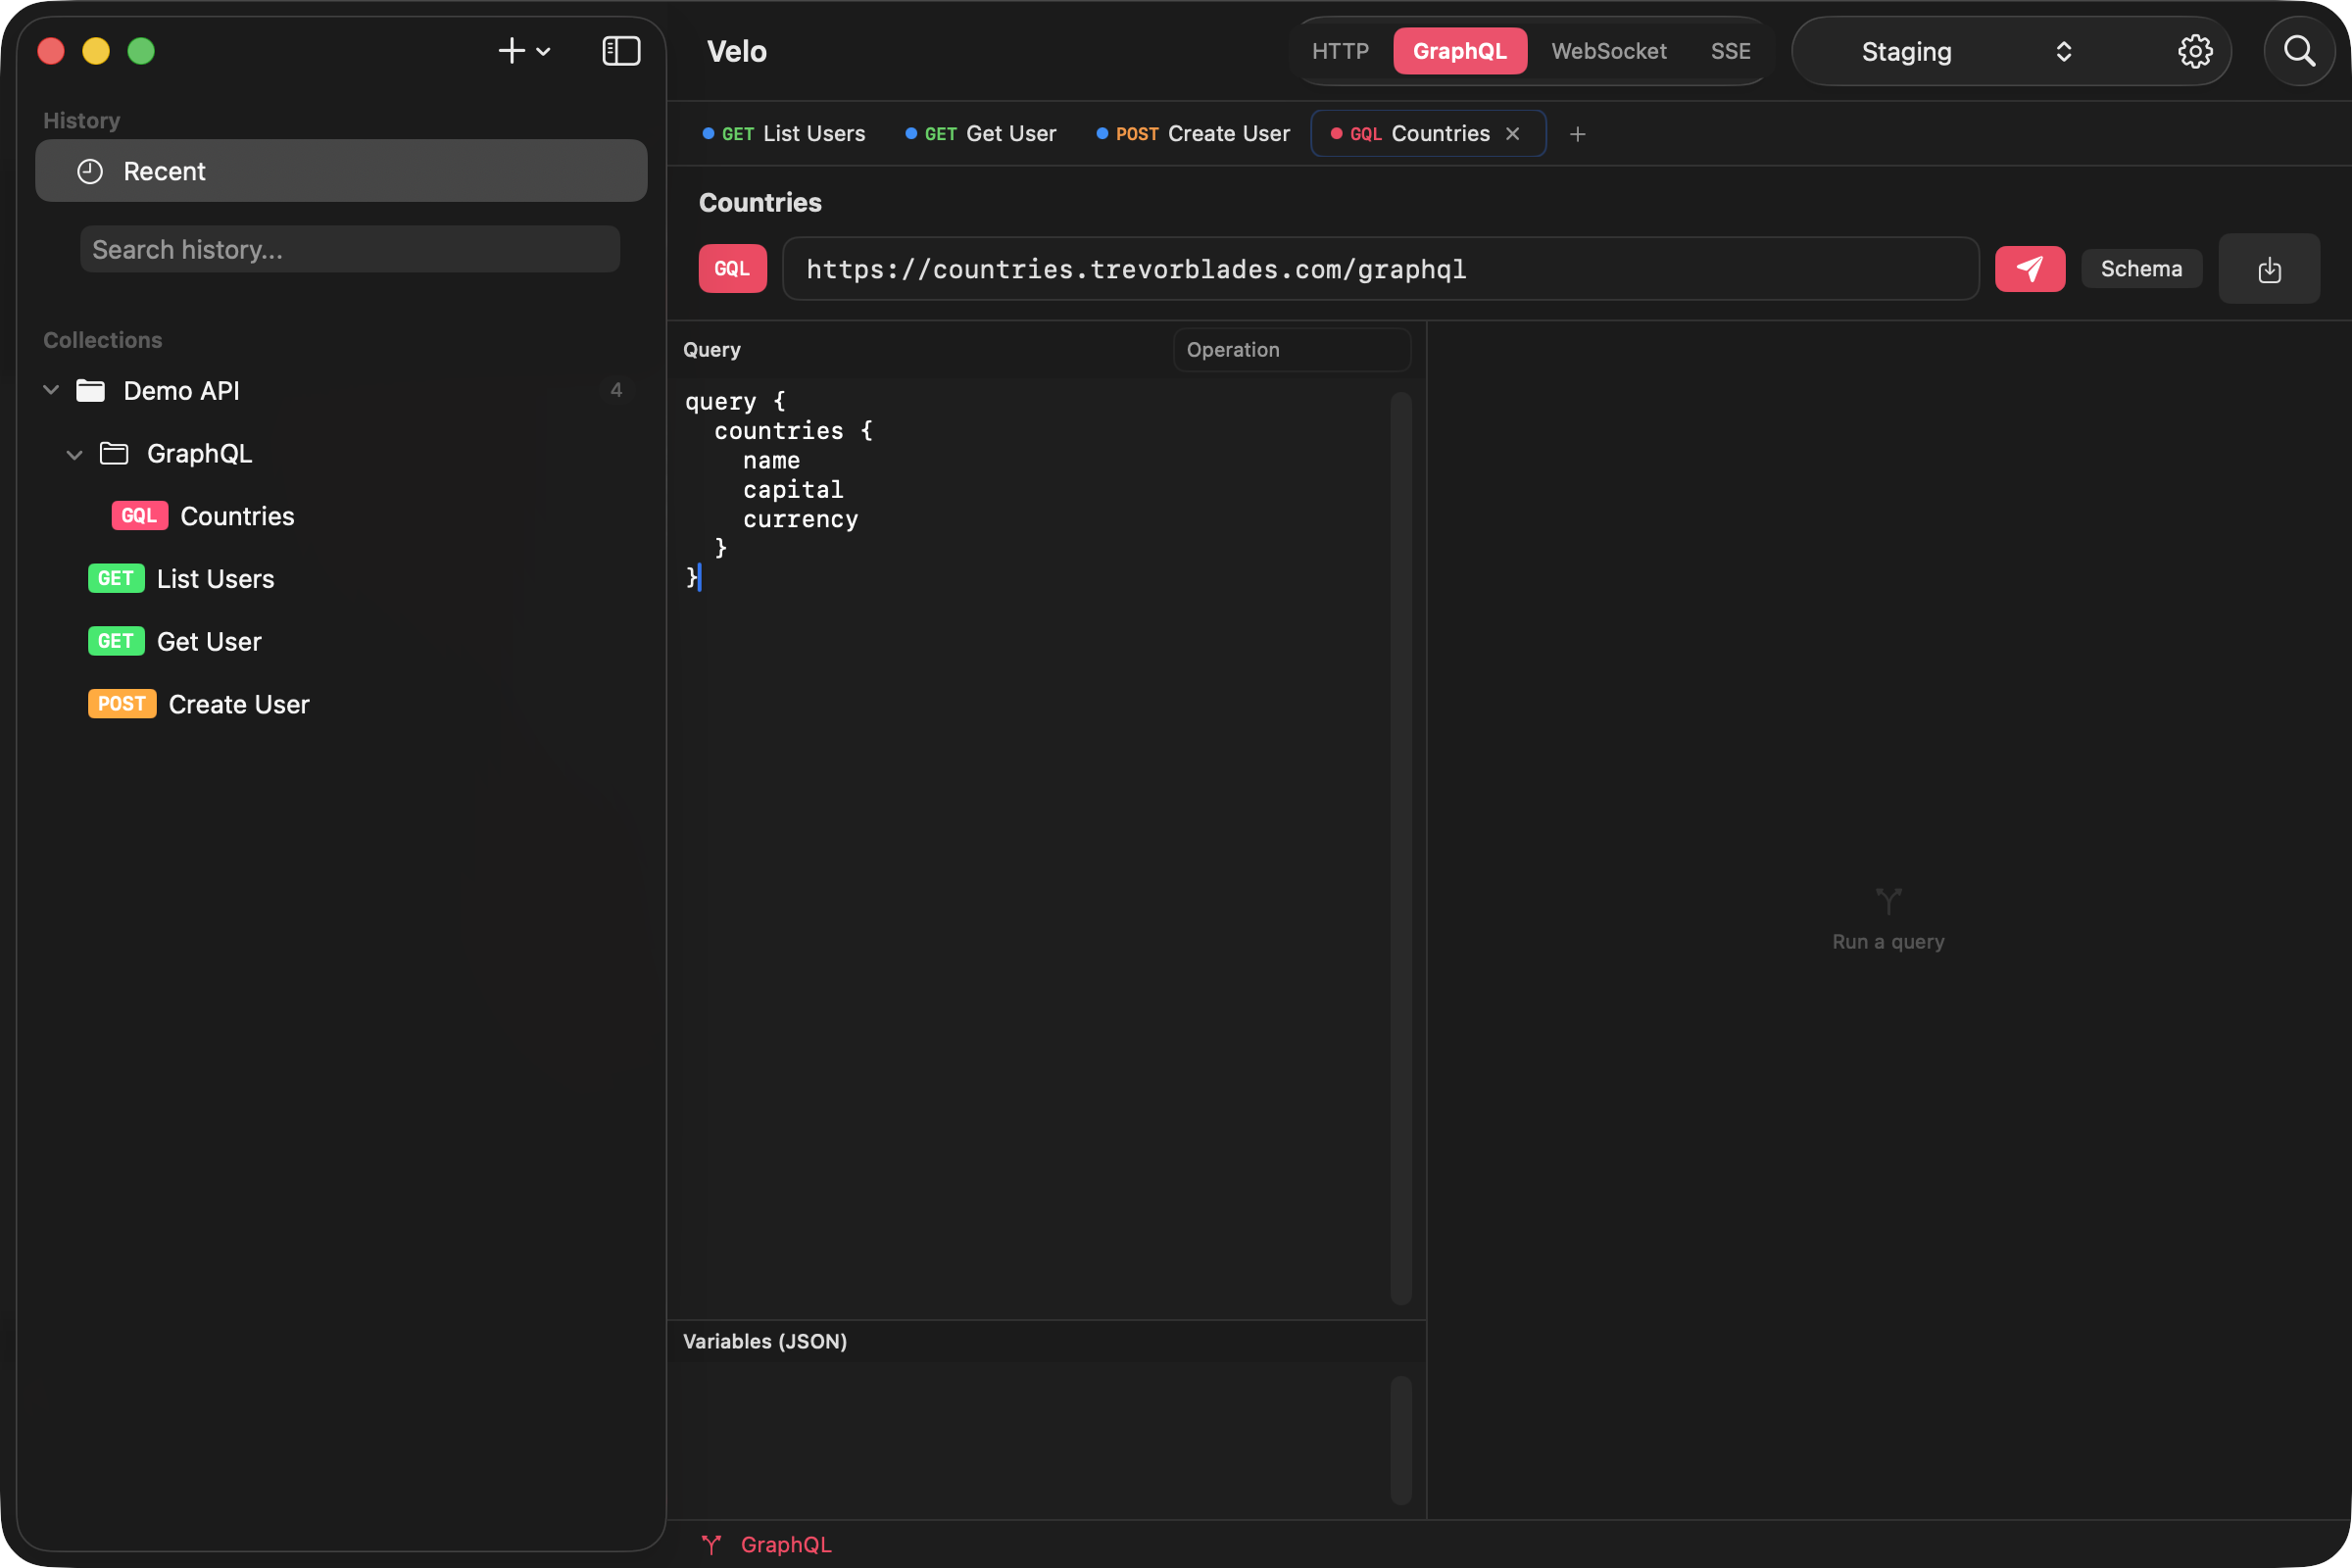This screenshot has width=2352, height=1568.
Task: Open the Get User tab
Action: [980, 134]
